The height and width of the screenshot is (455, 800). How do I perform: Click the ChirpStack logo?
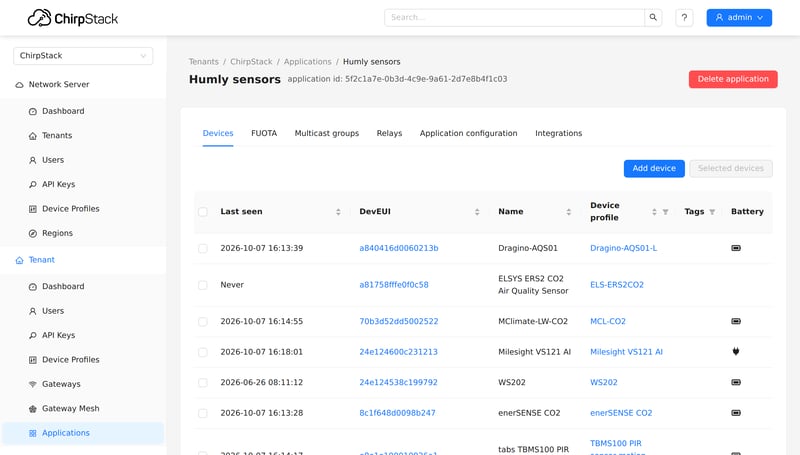[72, 18]
